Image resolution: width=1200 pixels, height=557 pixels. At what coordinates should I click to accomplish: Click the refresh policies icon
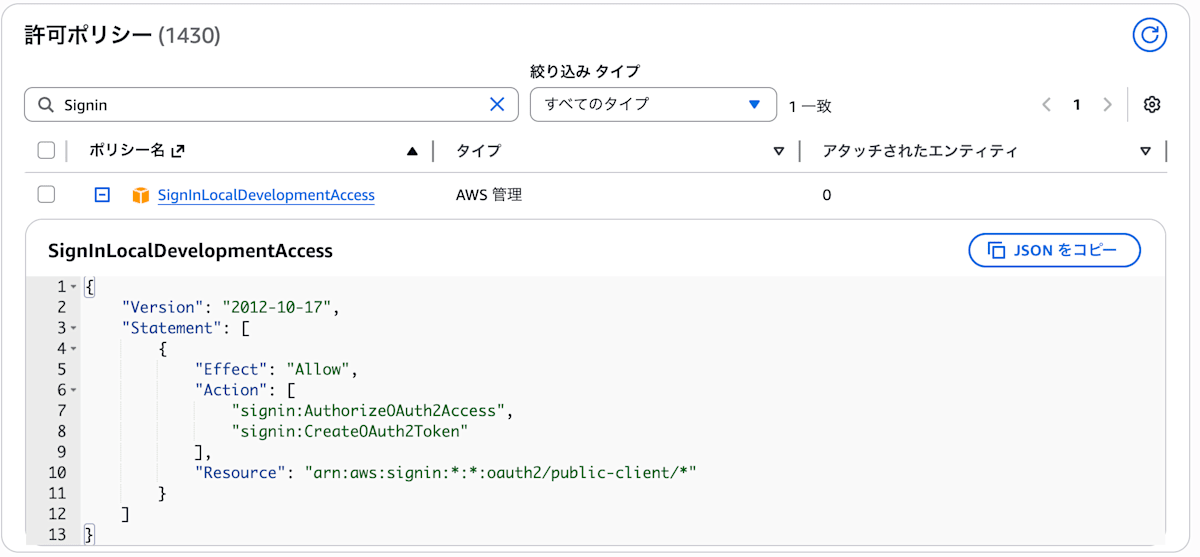[x=1150, y=35]
